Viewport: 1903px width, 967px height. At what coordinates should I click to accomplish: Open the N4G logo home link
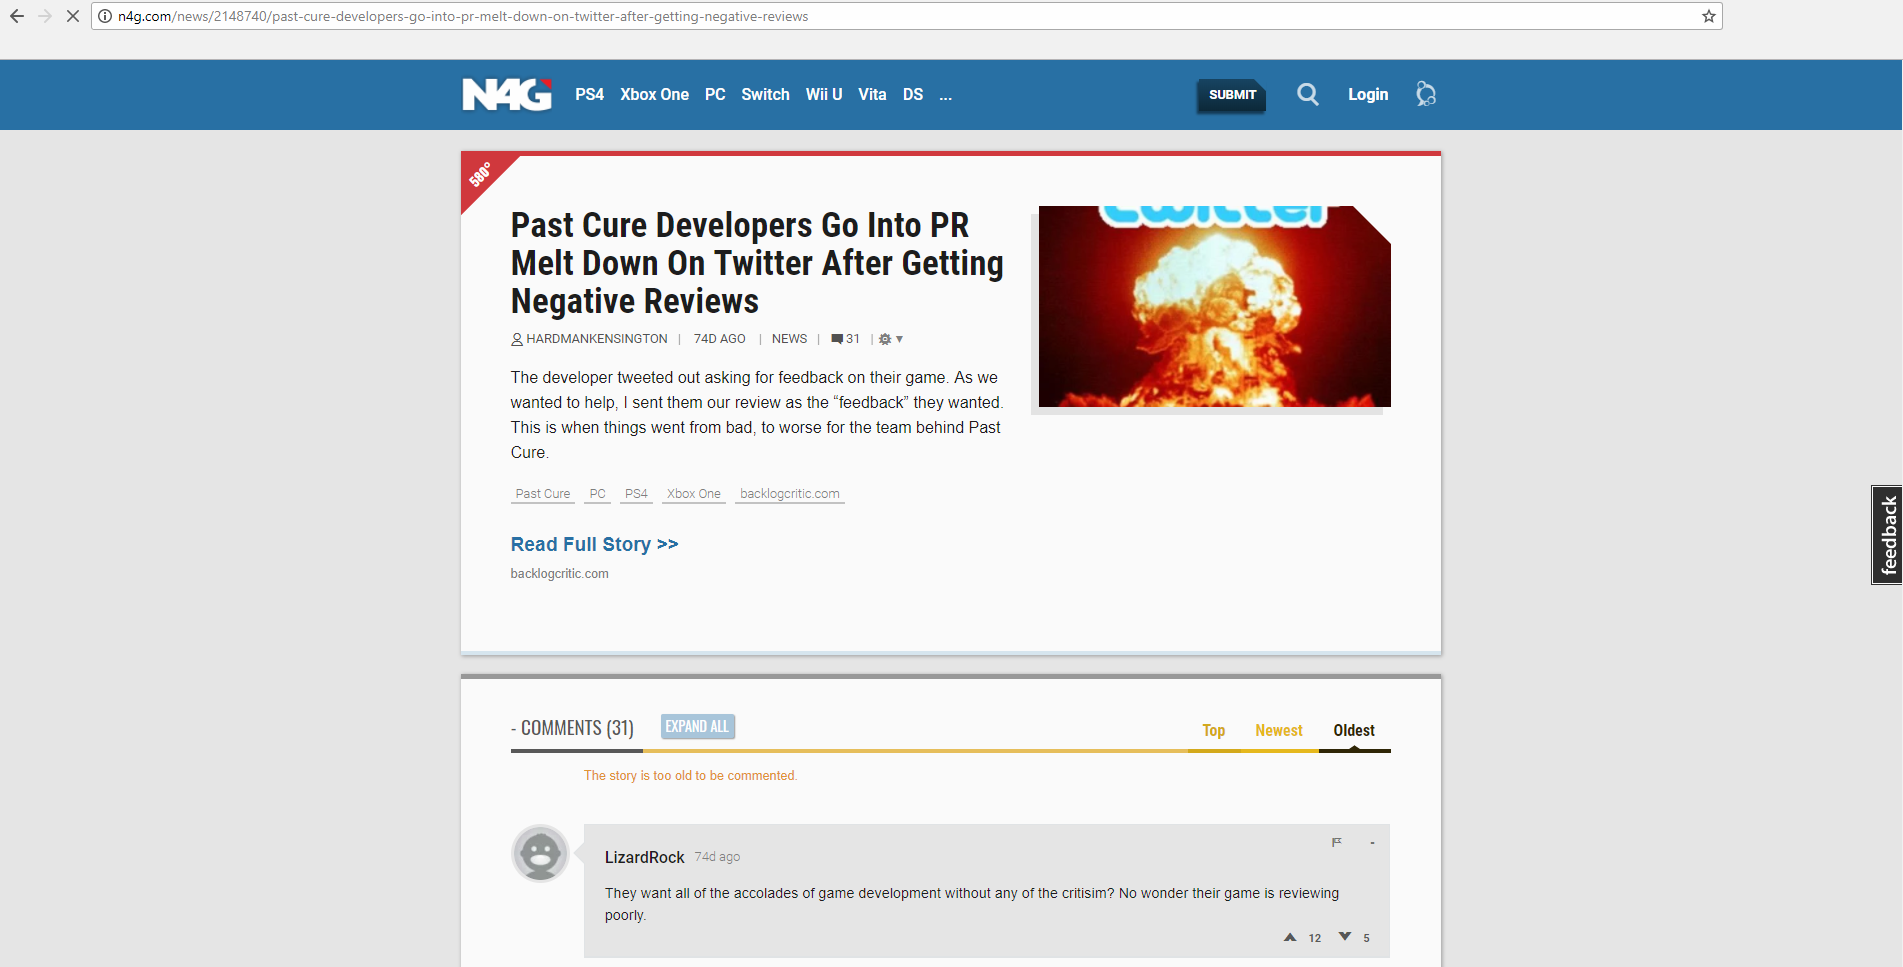click(x=507, y=94)
